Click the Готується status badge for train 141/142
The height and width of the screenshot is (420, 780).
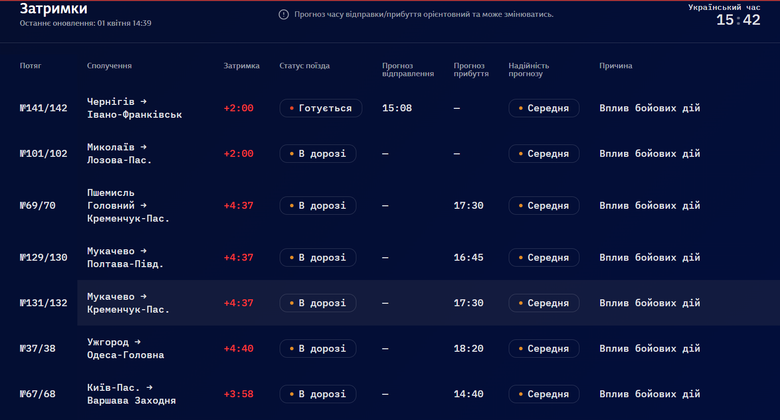319,108
